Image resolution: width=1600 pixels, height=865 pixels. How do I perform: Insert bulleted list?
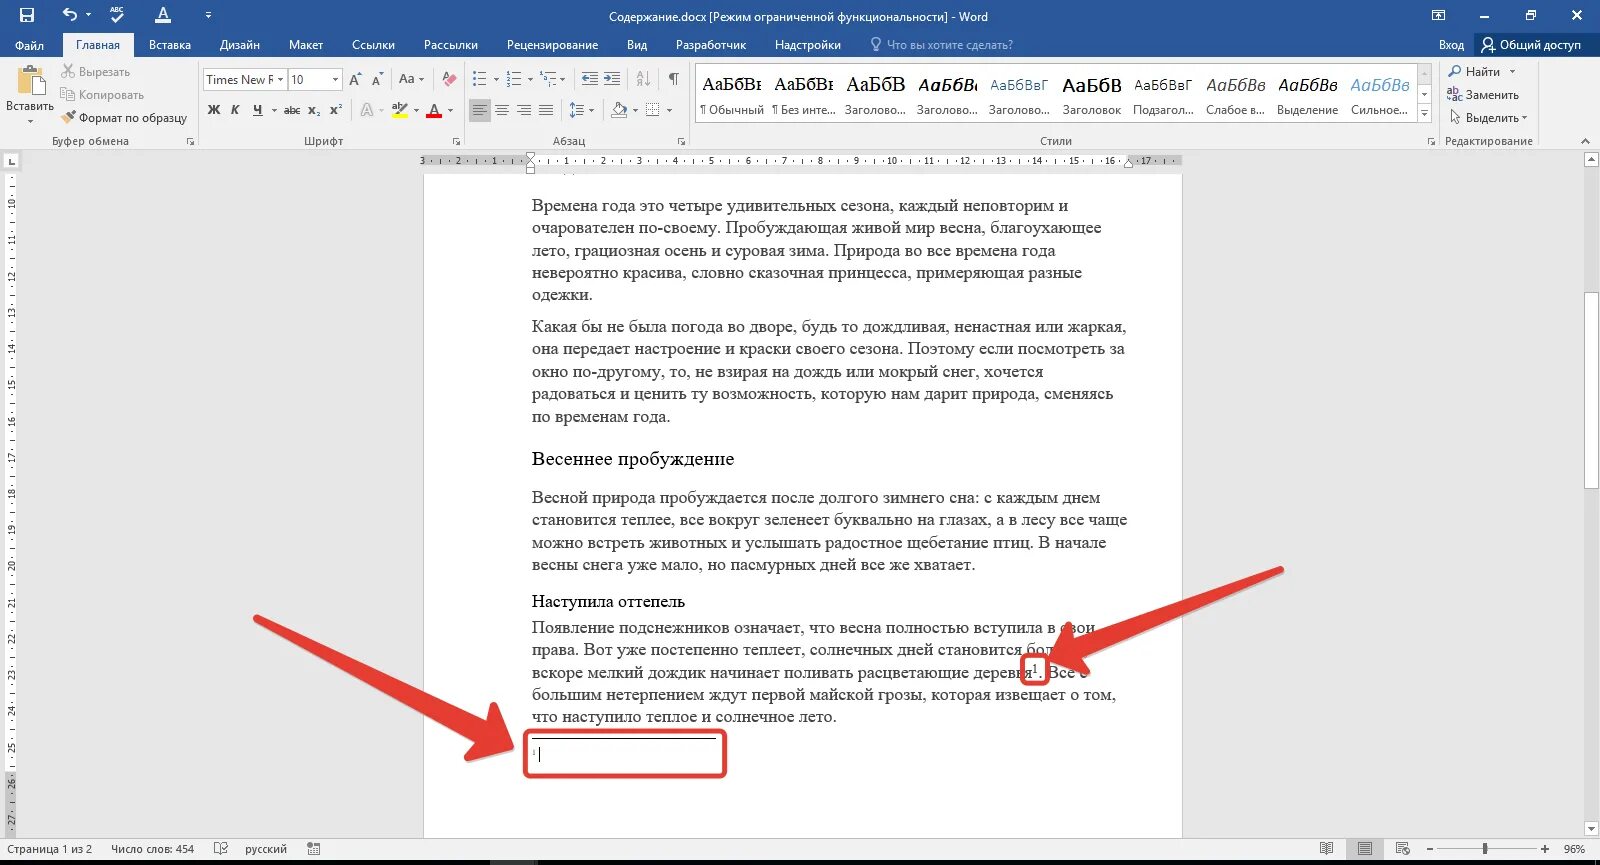pyautogui.click(x=480, y=79)
